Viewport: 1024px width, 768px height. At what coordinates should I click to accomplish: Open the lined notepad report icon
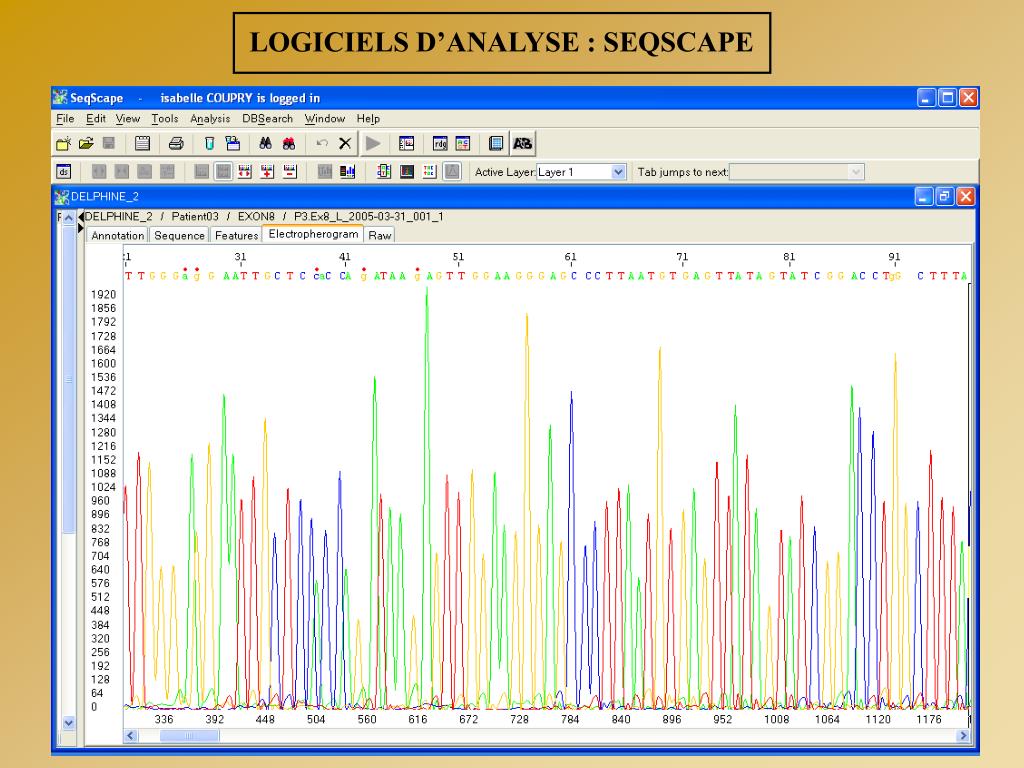(142, 144)
